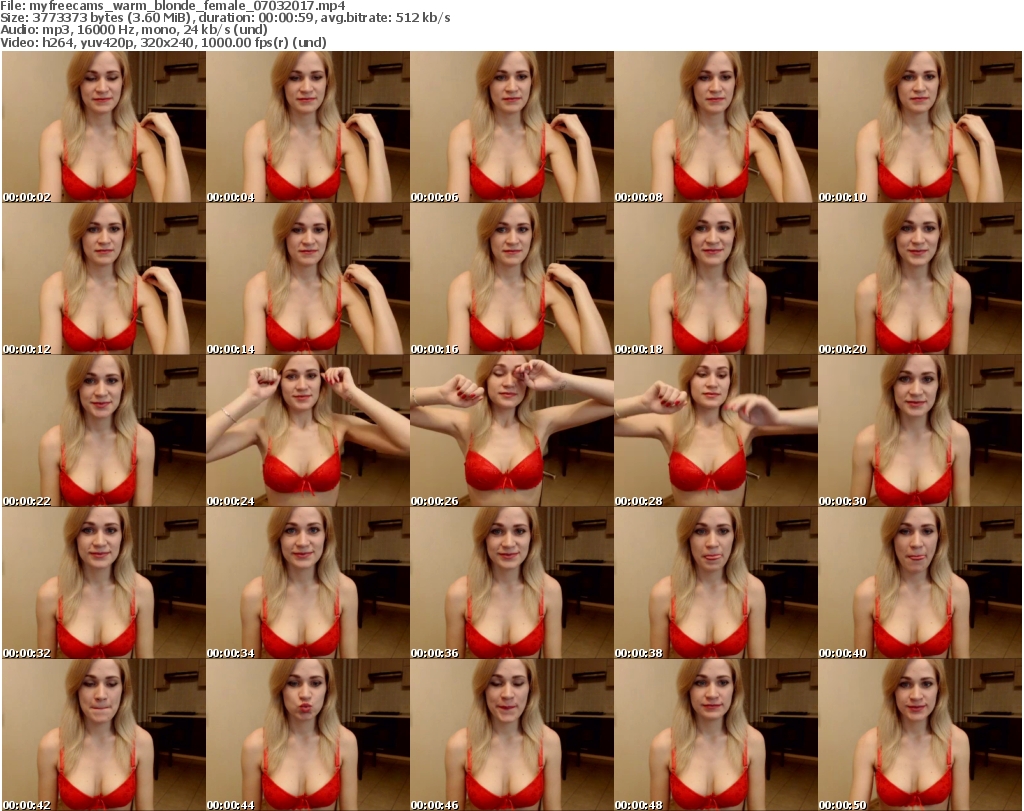Select the thumbnail stamped 00:00:36
This screenshot has width=1024, height=811.
pyautogui.click(x=511, y=582)
